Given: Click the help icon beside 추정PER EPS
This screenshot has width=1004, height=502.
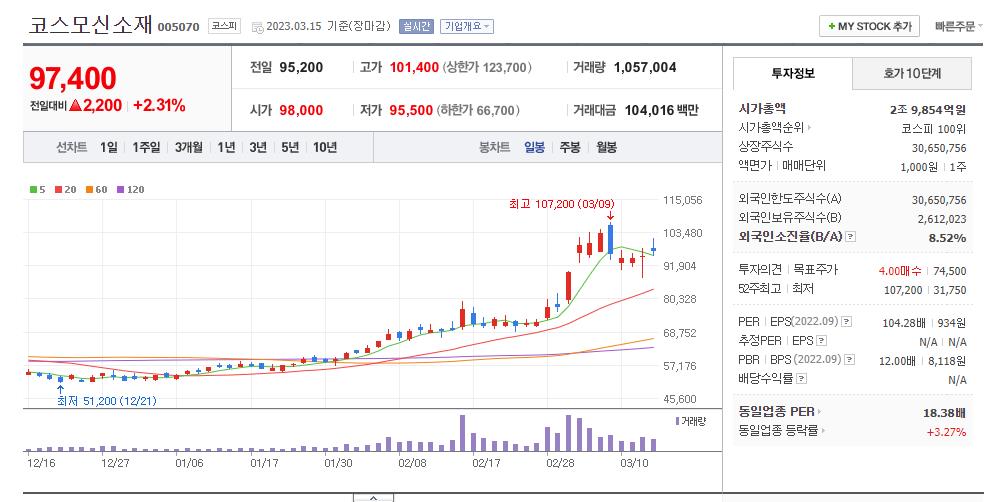Looking at the screenshot, I should (x=822, y=341).
